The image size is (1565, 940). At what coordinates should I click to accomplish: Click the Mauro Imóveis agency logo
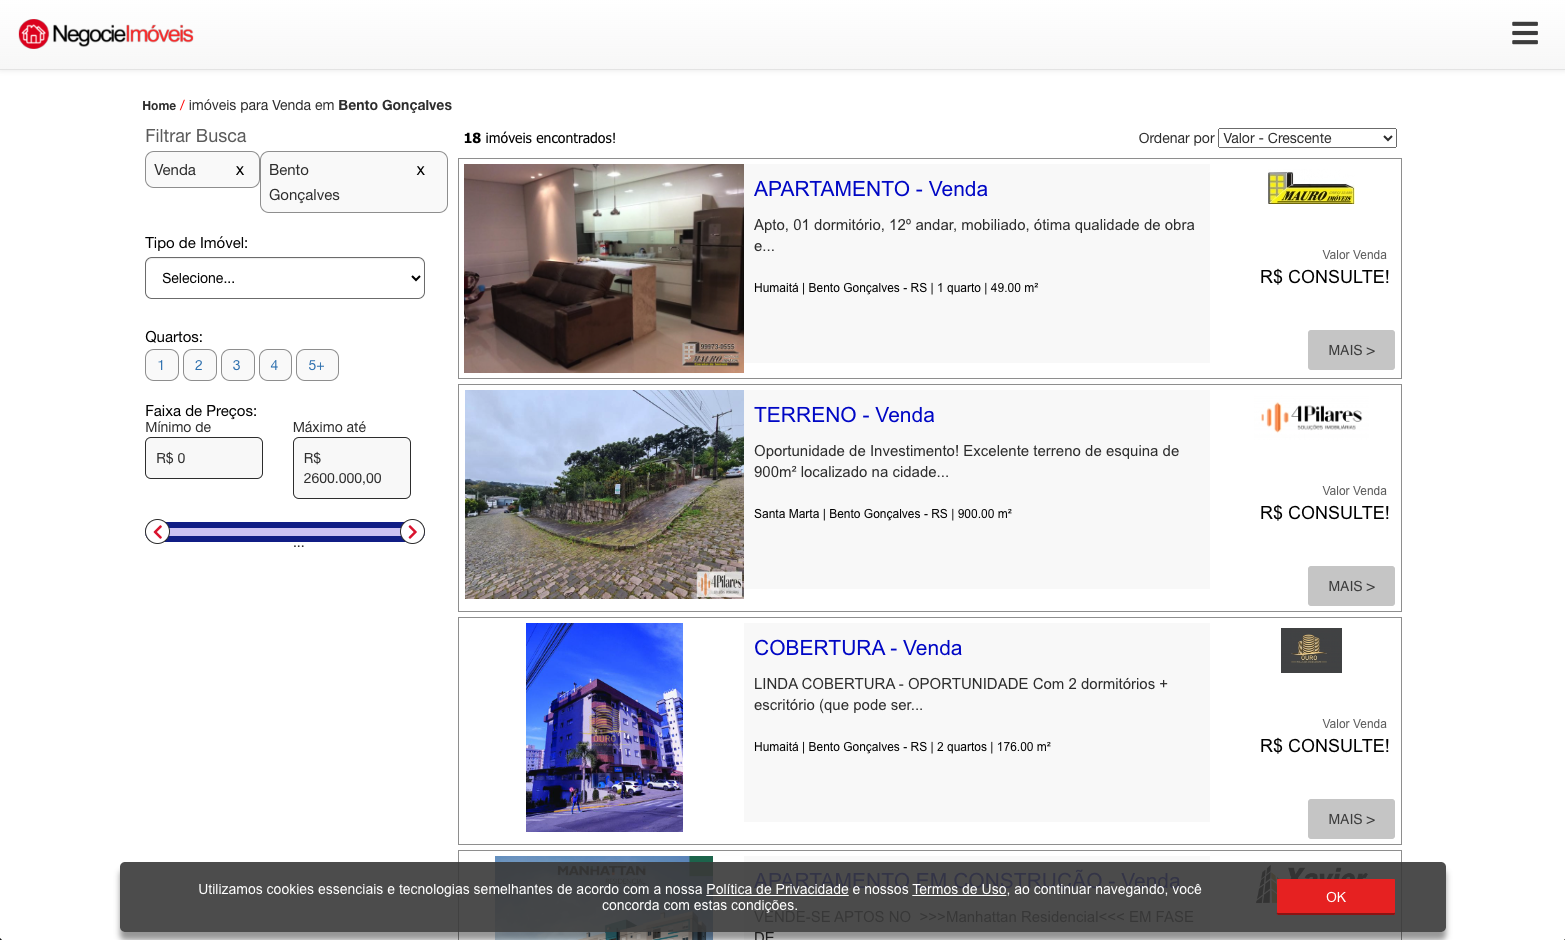pos(1310,188)
